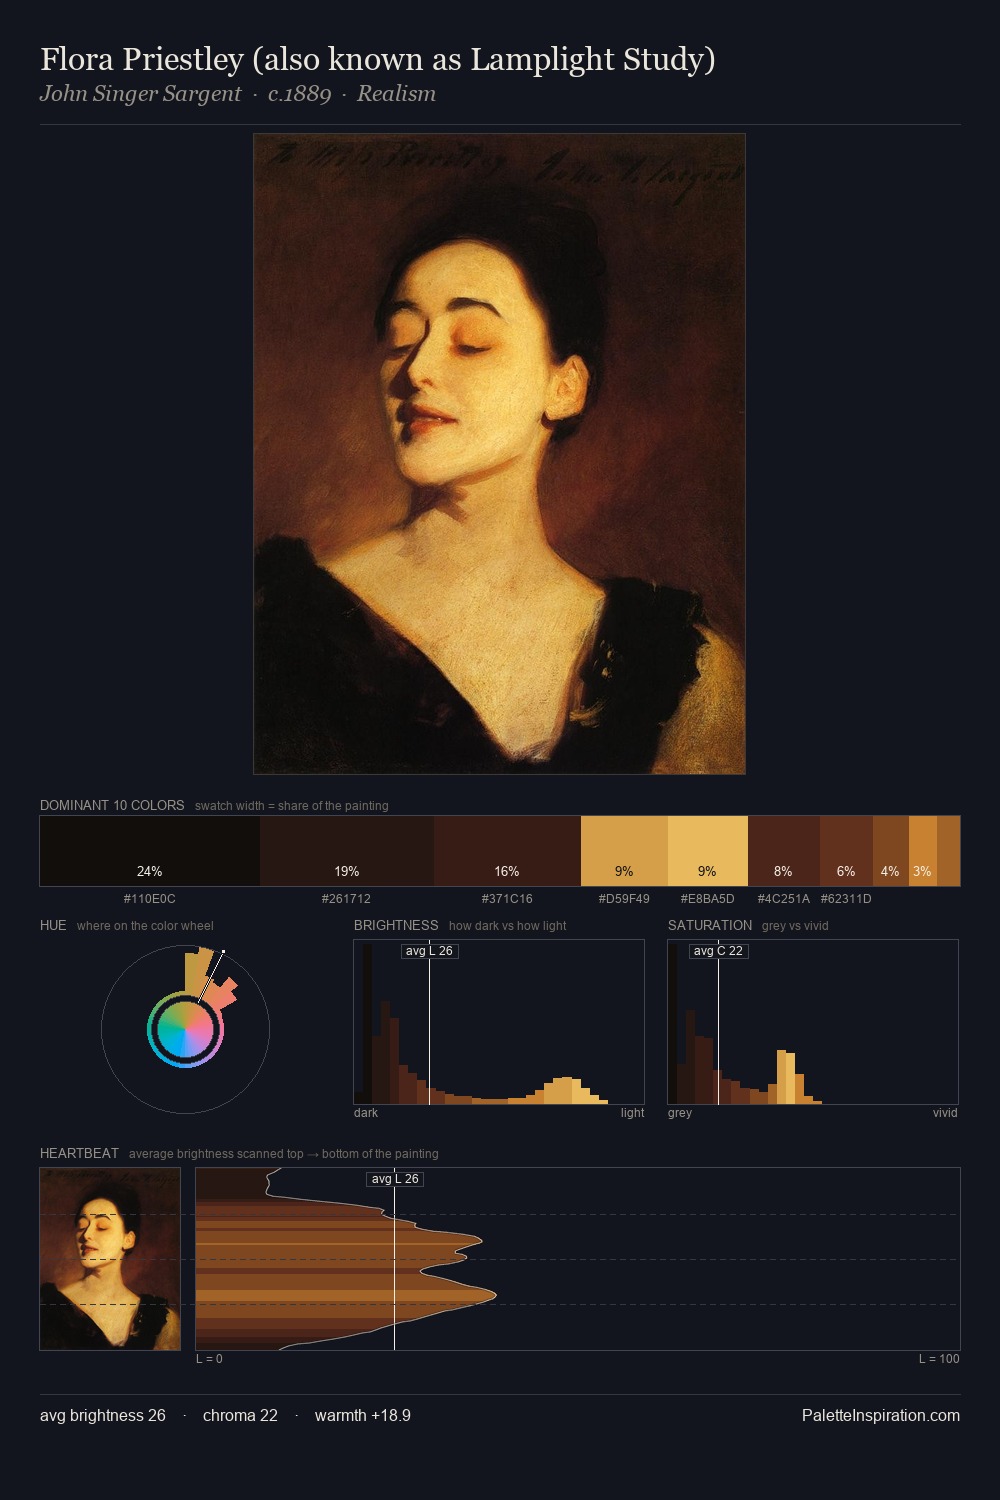Click the 'average brightness scanned top → bottom' caption
This screenshot has width=1000, height=1500.
click(x=284, y=1154)
